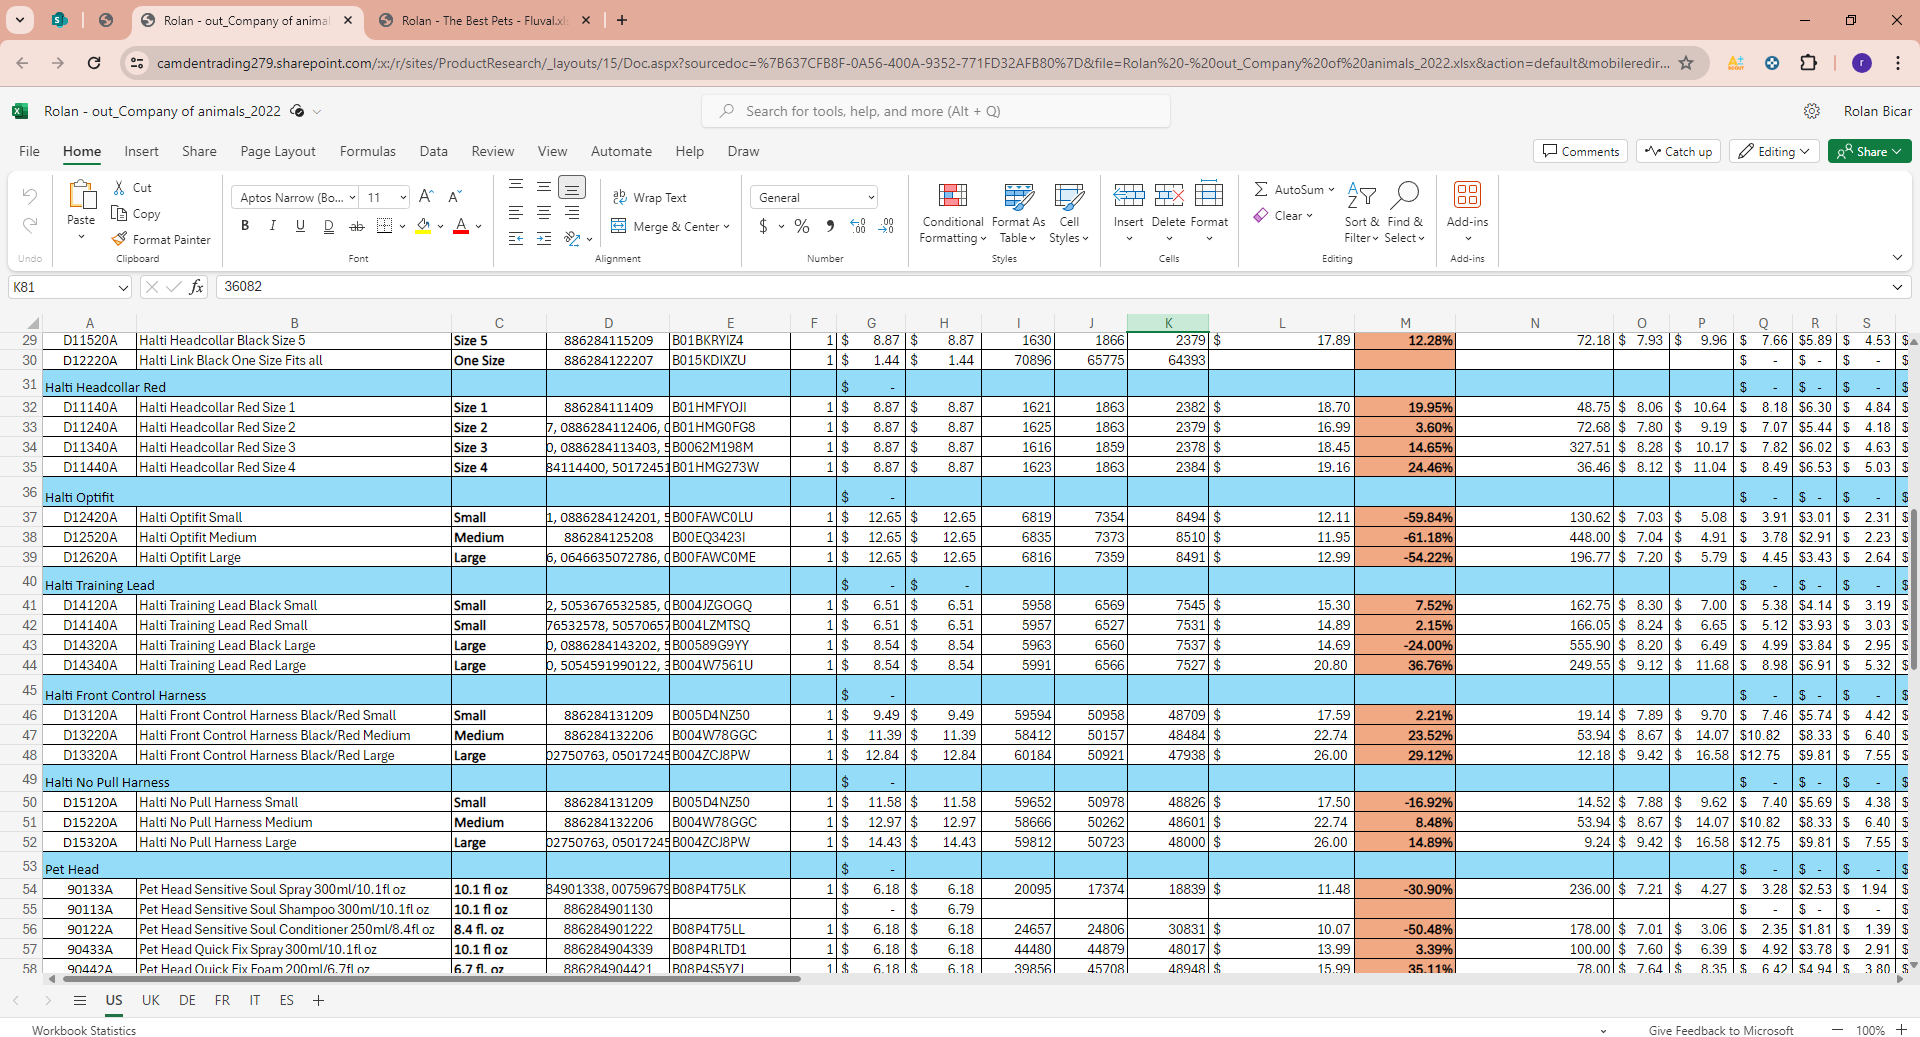Click the Catch up button
The height and width of the screenshot is (1037, 1920).
1679,151
